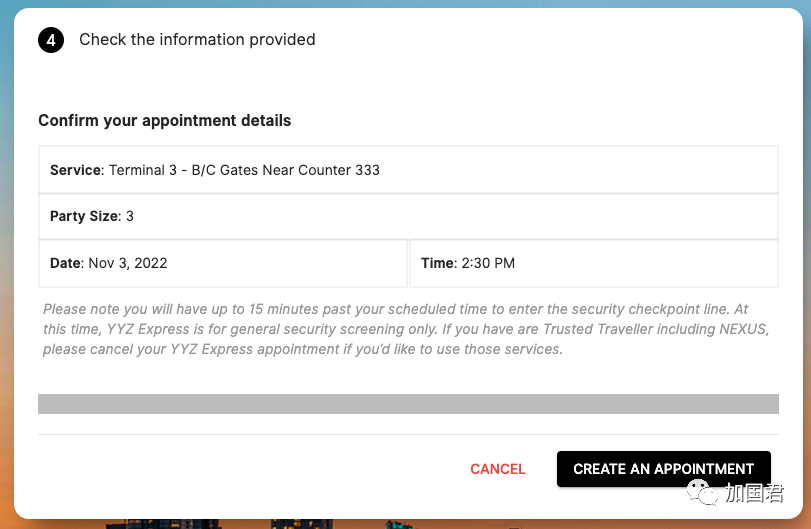Click the party size value 3
Viewport: 811px width, 529px height.
[x=130, y=216]
